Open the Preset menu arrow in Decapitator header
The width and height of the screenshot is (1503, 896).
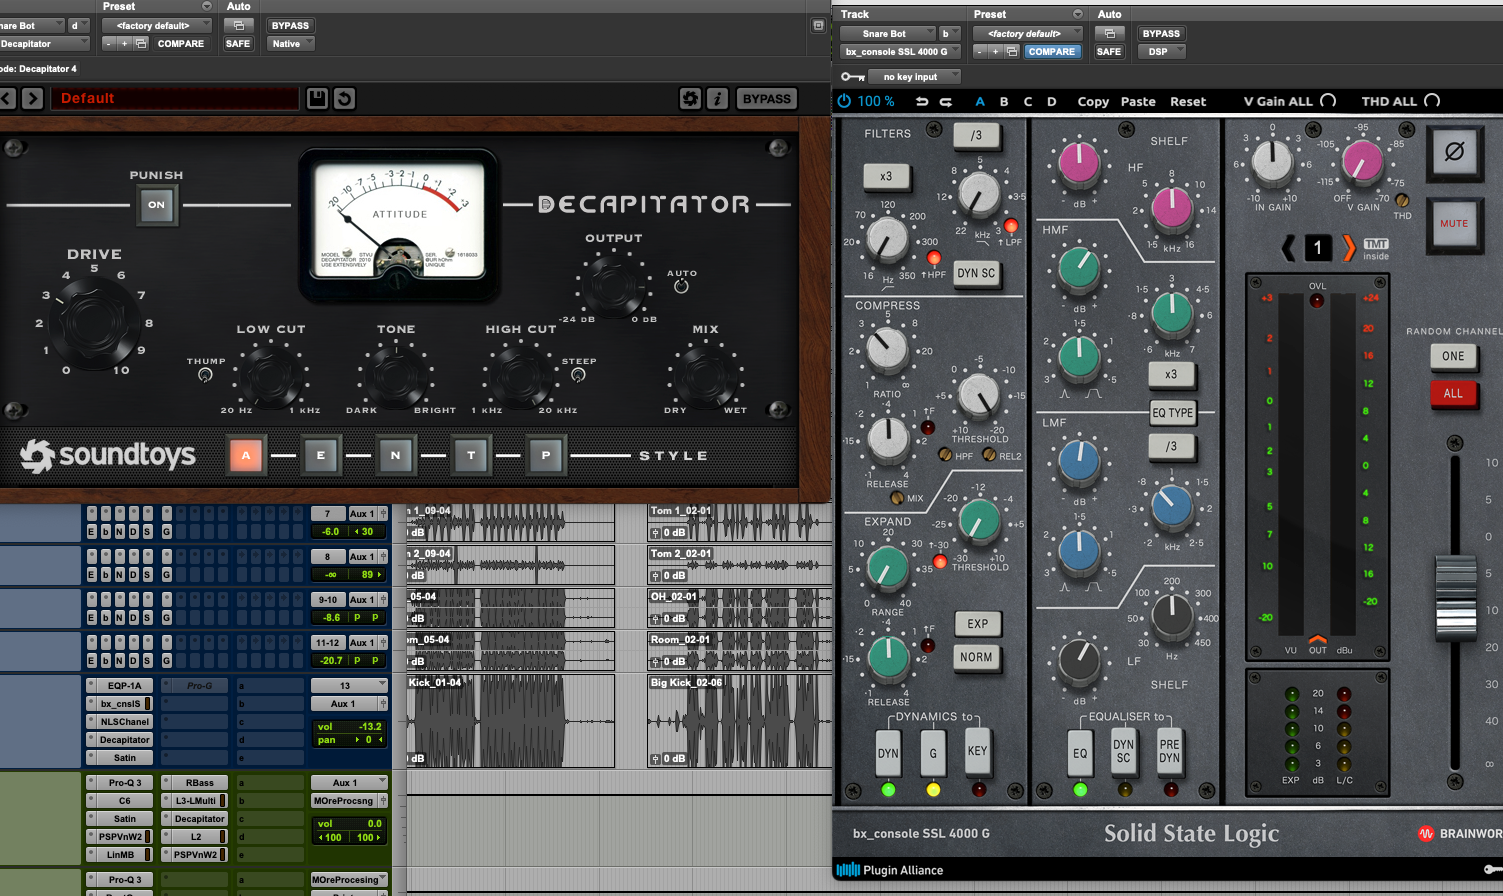click(207, 6)
